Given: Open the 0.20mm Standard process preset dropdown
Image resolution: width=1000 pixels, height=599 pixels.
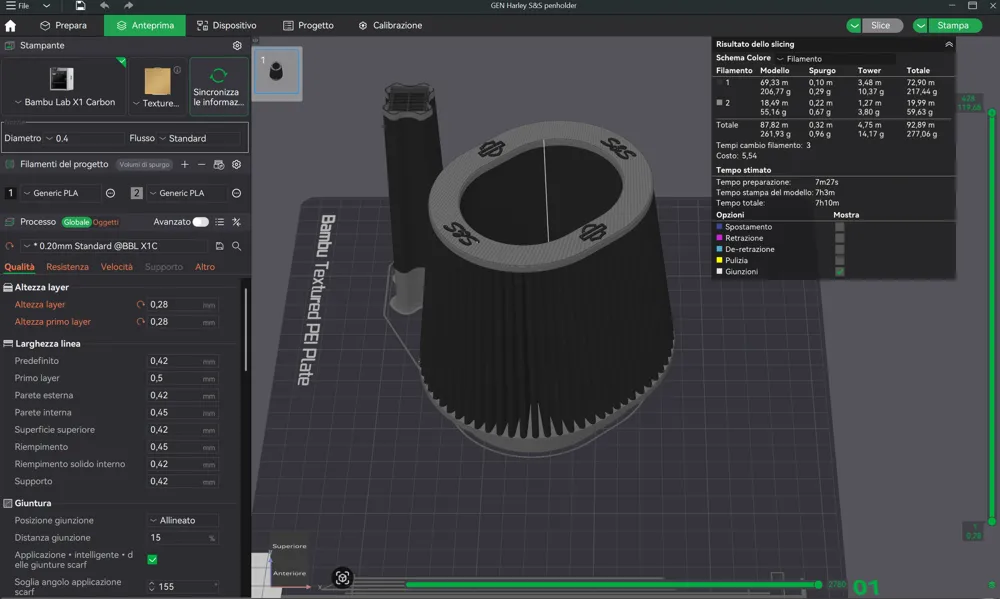Looking at the screenshot, I should (115, 246).
